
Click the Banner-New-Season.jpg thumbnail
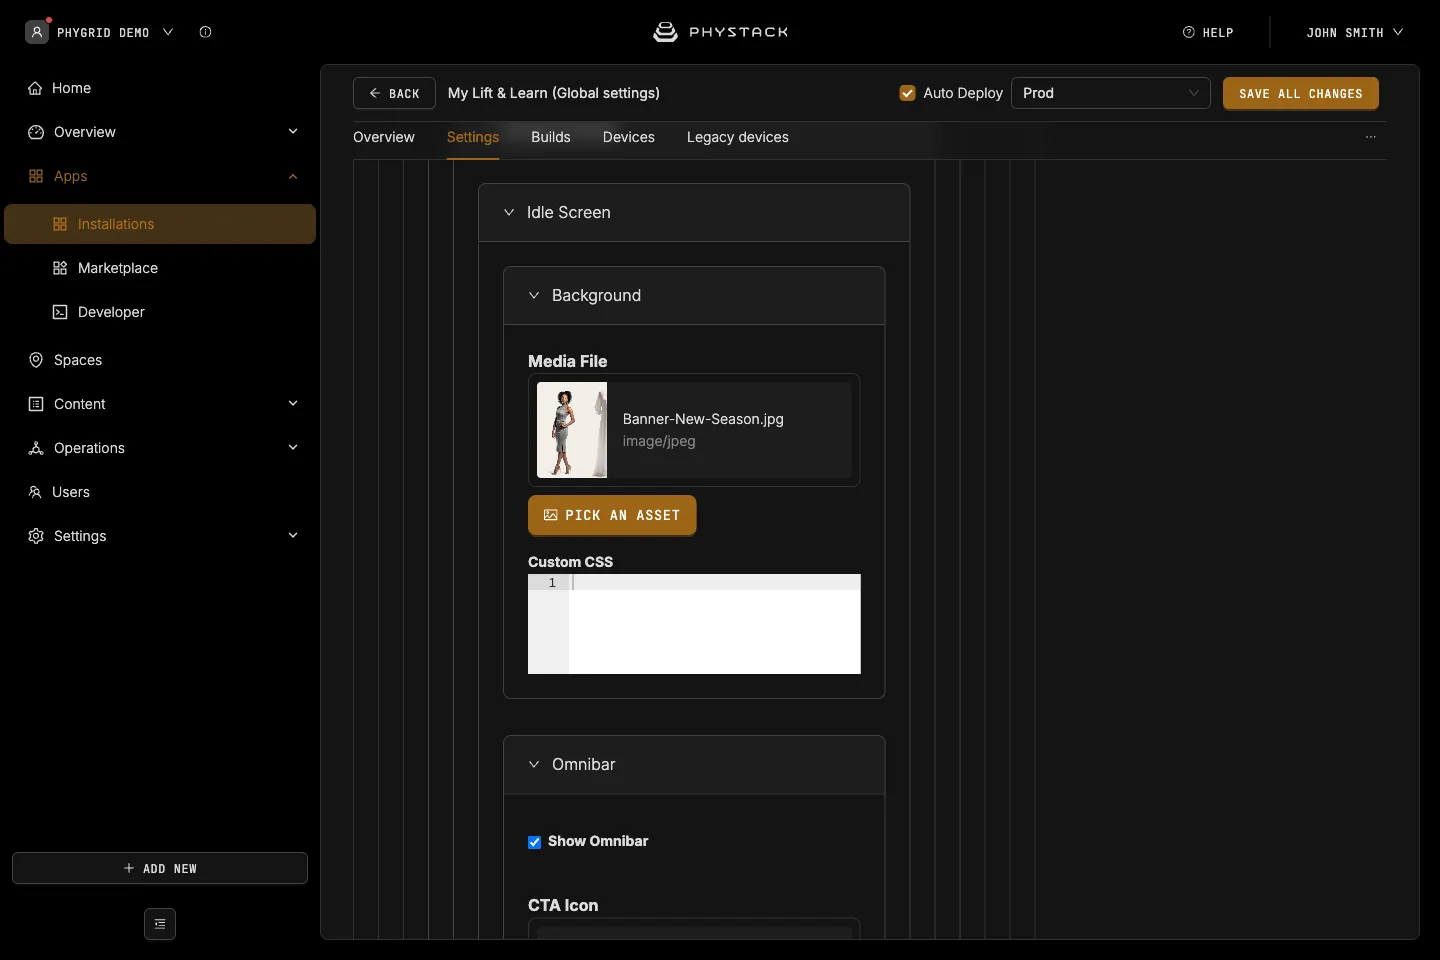[x=572, y=430]
